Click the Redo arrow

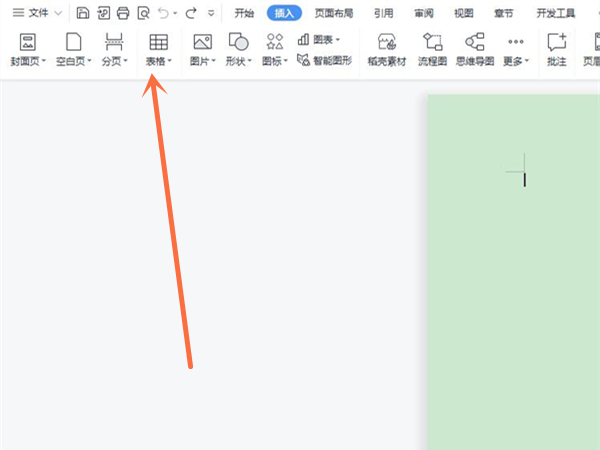pos(191,13)
